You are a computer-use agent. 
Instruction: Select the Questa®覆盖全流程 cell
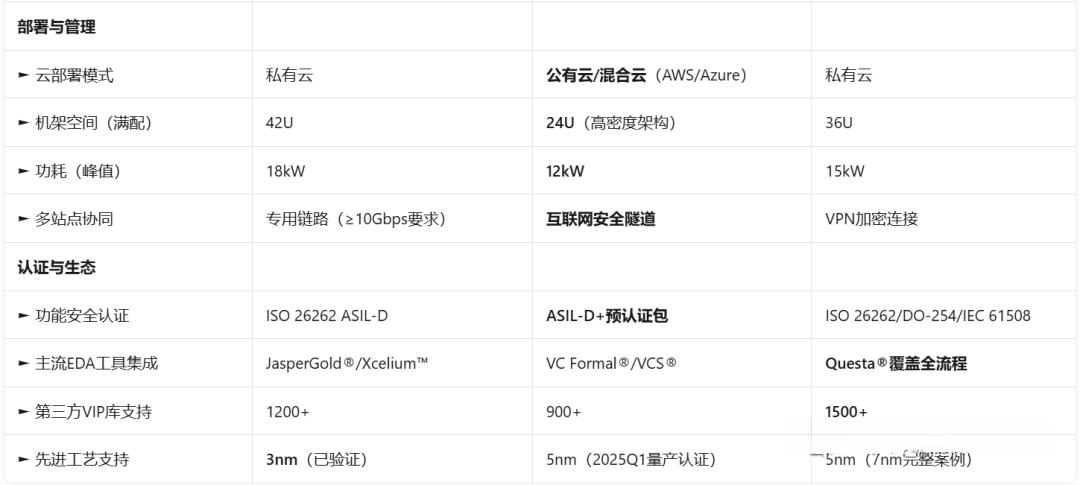pos(895,364)
